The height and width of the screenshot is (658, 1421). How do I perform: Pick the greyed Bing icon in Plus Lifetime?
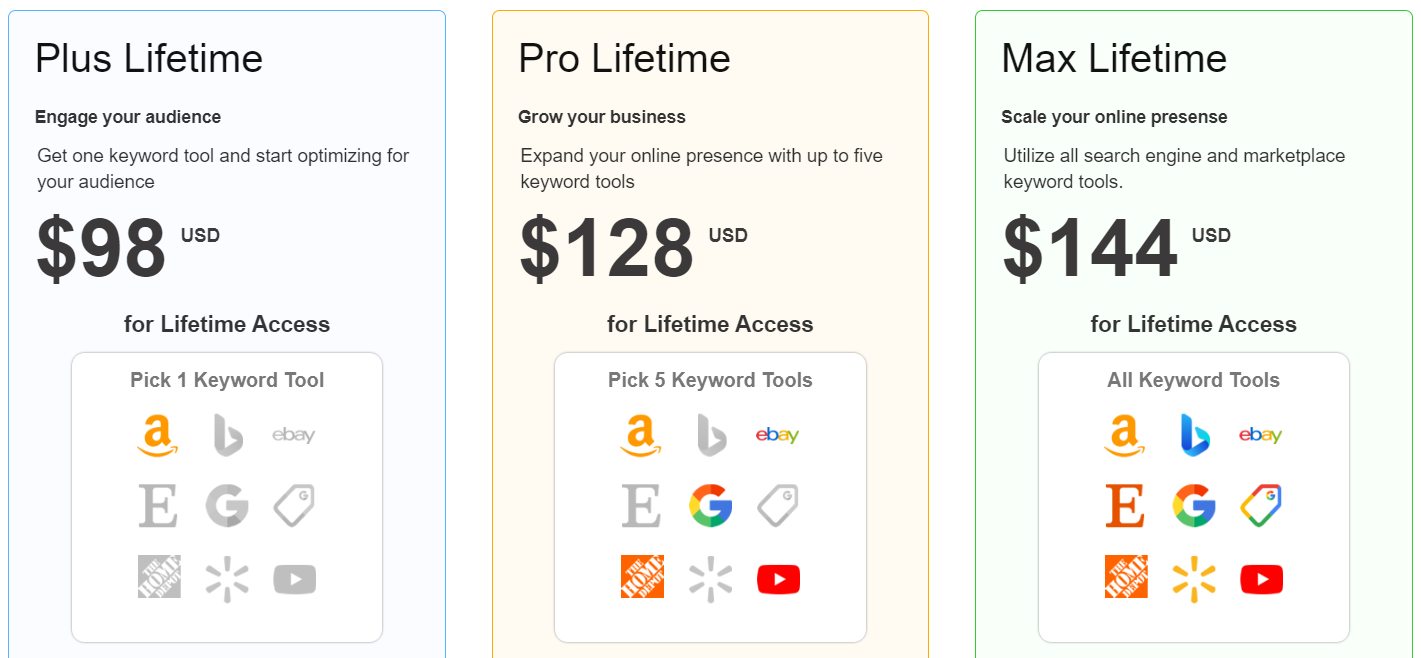227,435
